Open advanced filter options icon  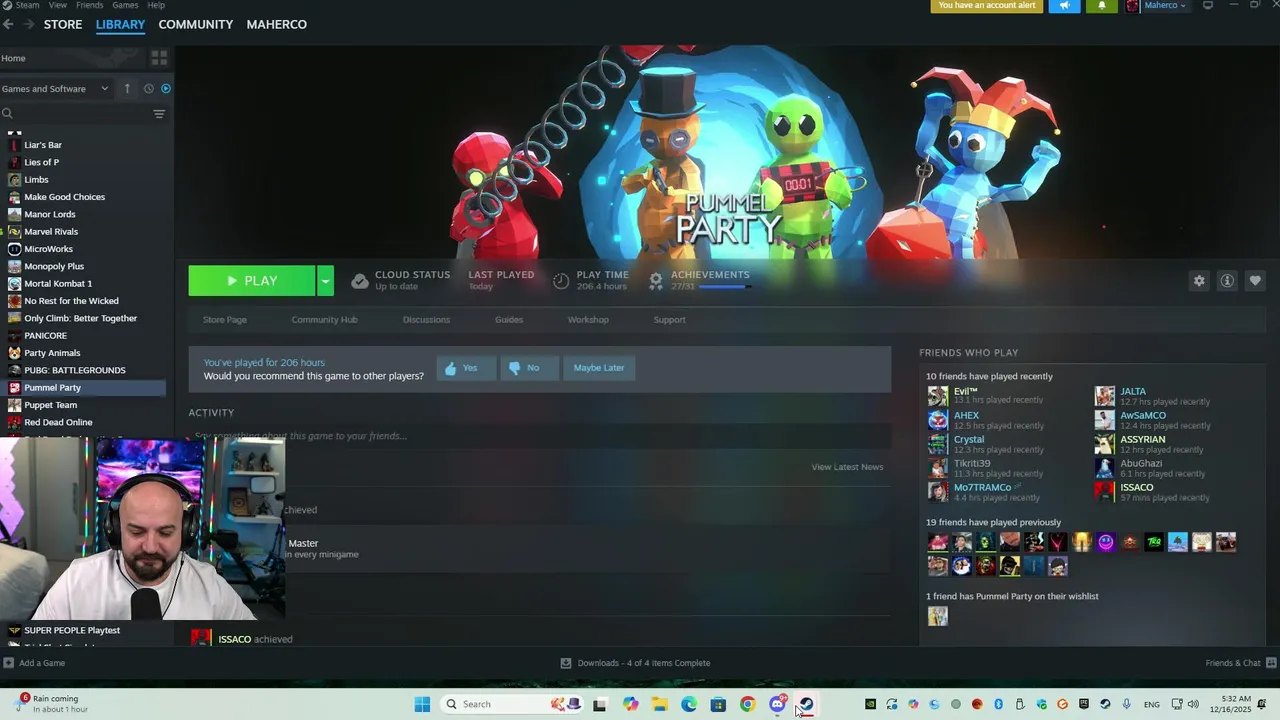click(159, 114)
